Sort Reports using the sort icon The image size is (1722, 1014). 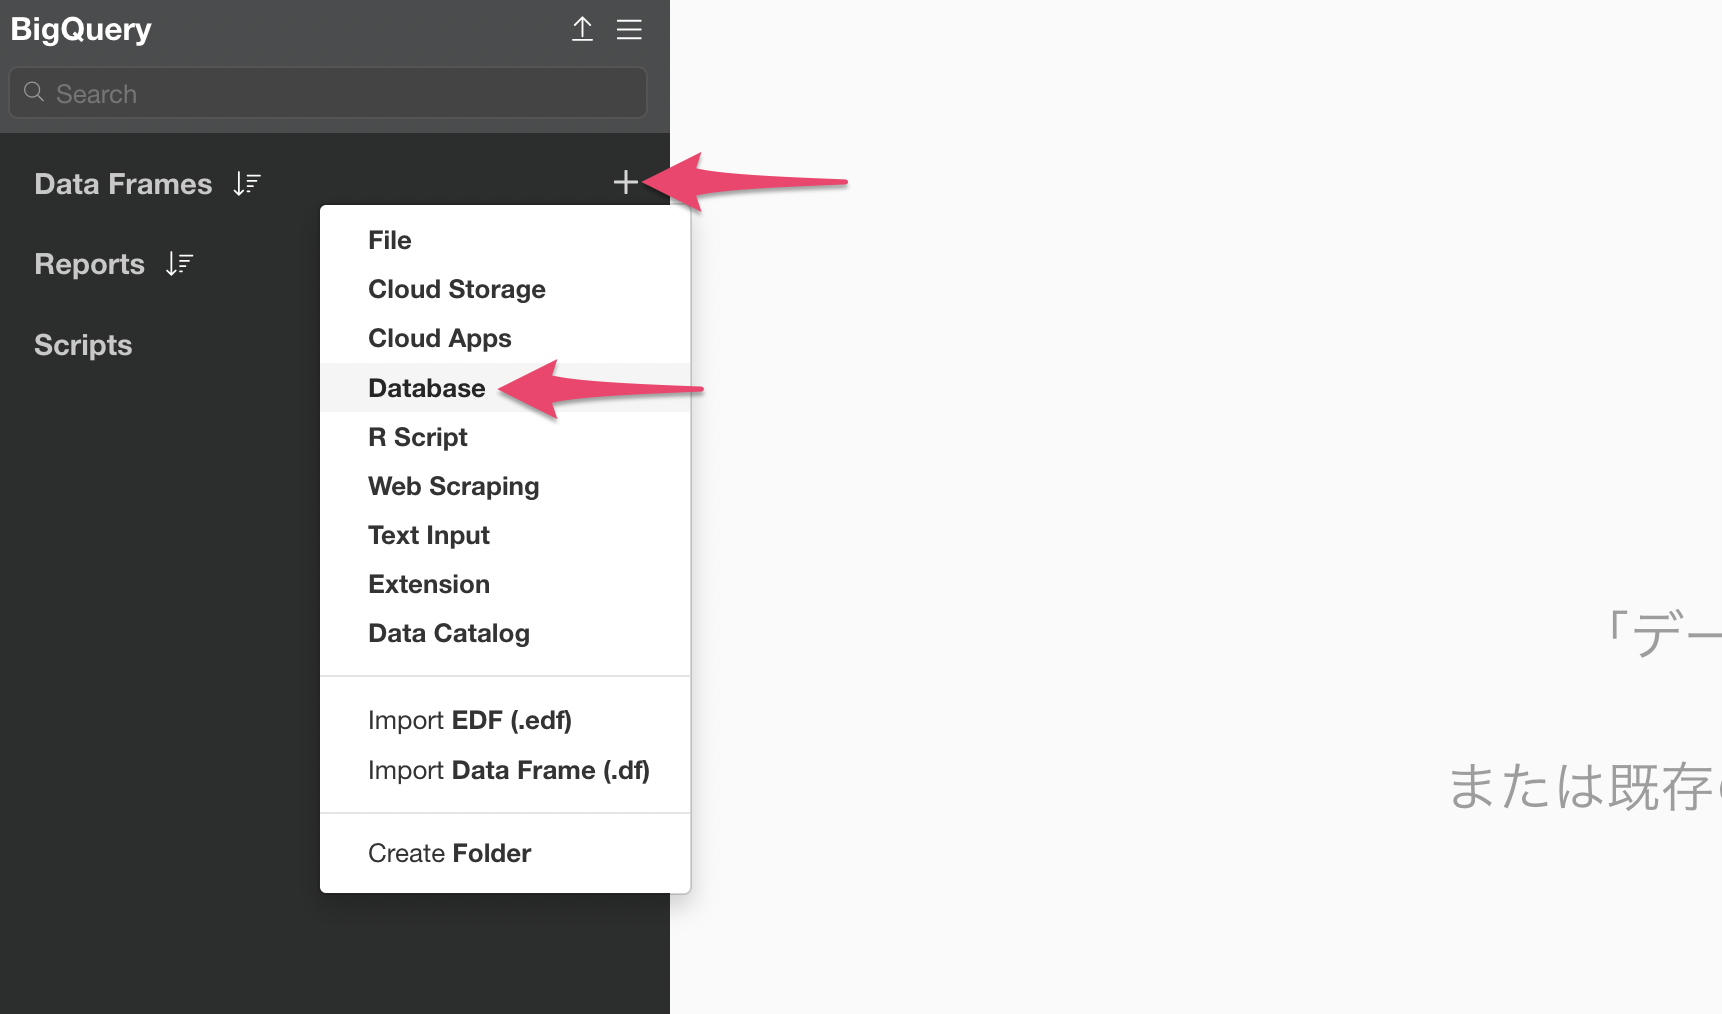pos(179,264)
